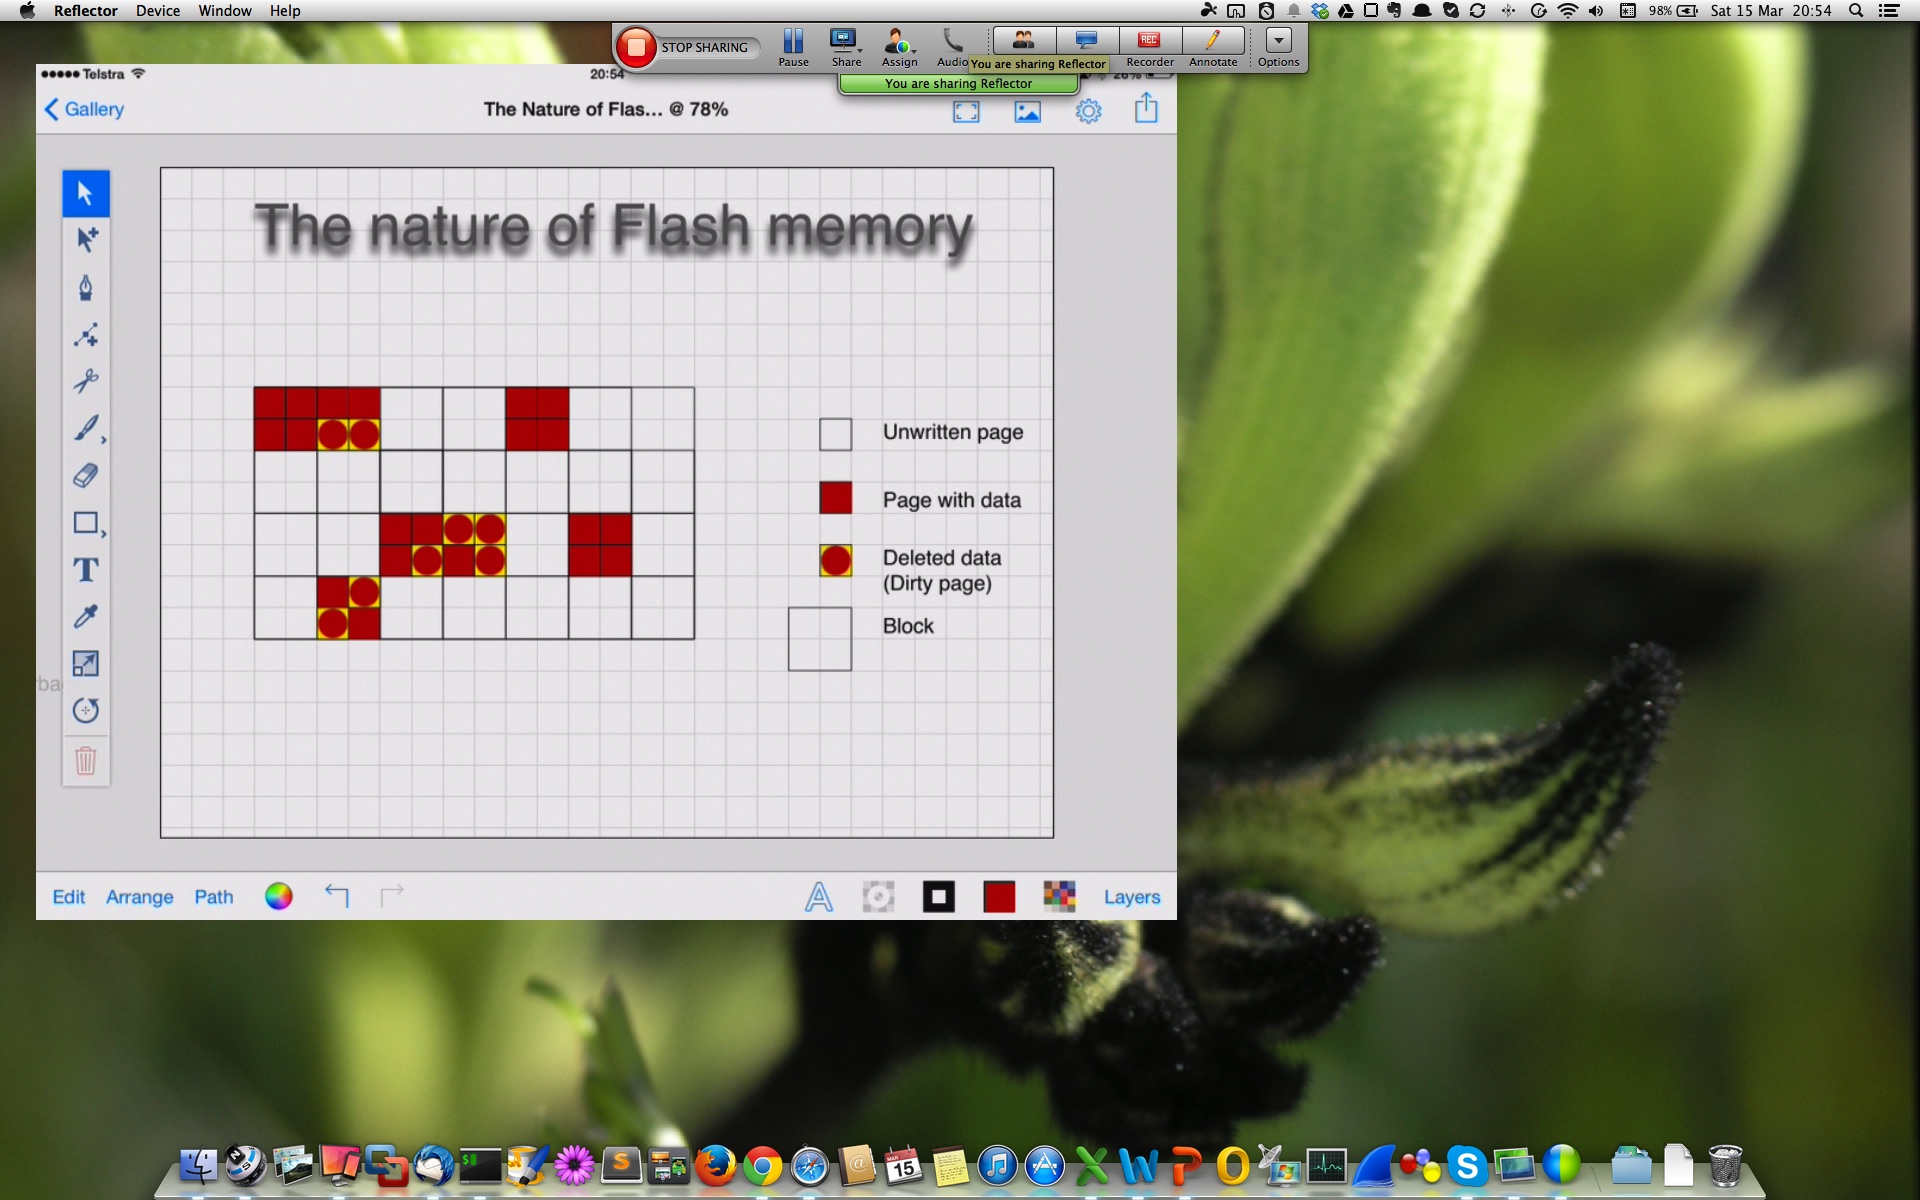Open the Arrange menu
The height and width of the screenshot is (1200, 1920).
click(139, 897)
